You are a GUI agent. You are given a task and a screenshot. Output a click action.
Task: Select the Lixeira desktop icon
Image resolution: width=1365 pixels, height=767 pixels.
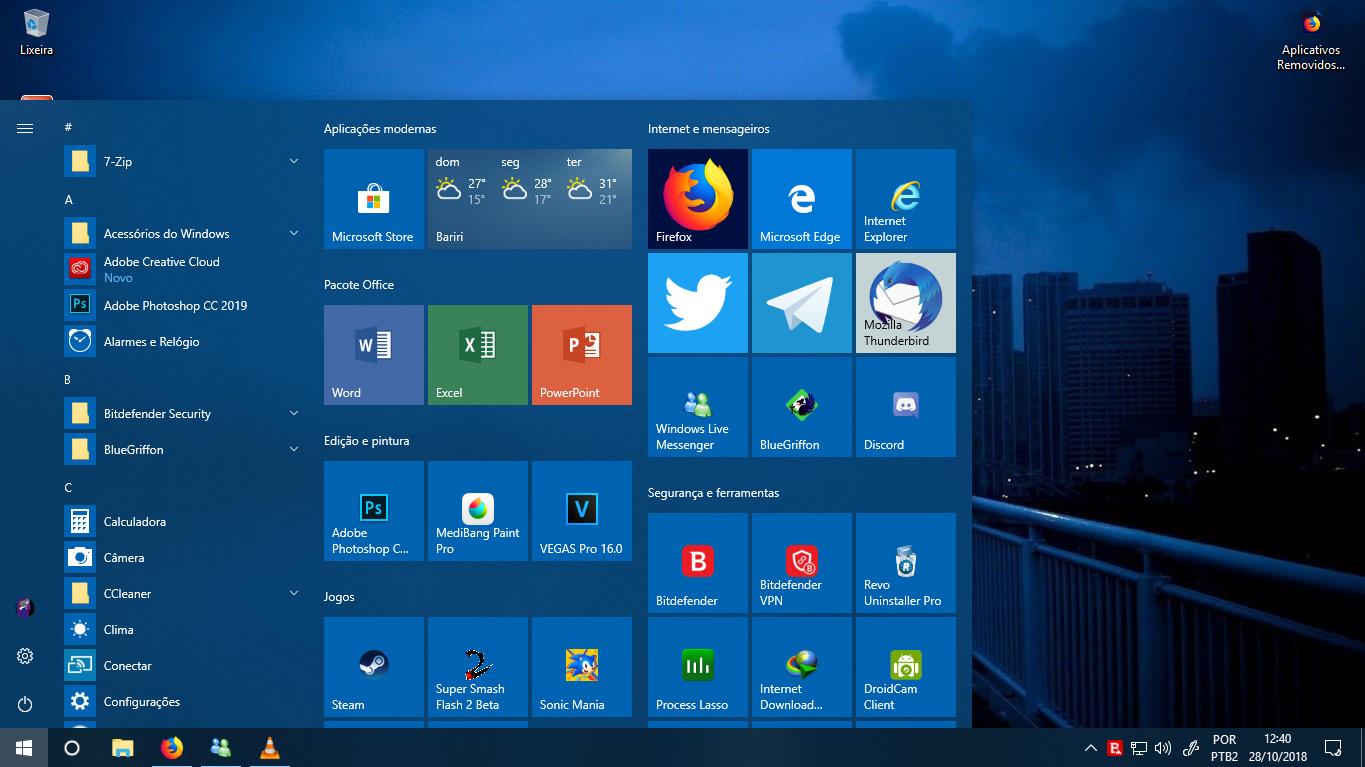click(37, 32)
